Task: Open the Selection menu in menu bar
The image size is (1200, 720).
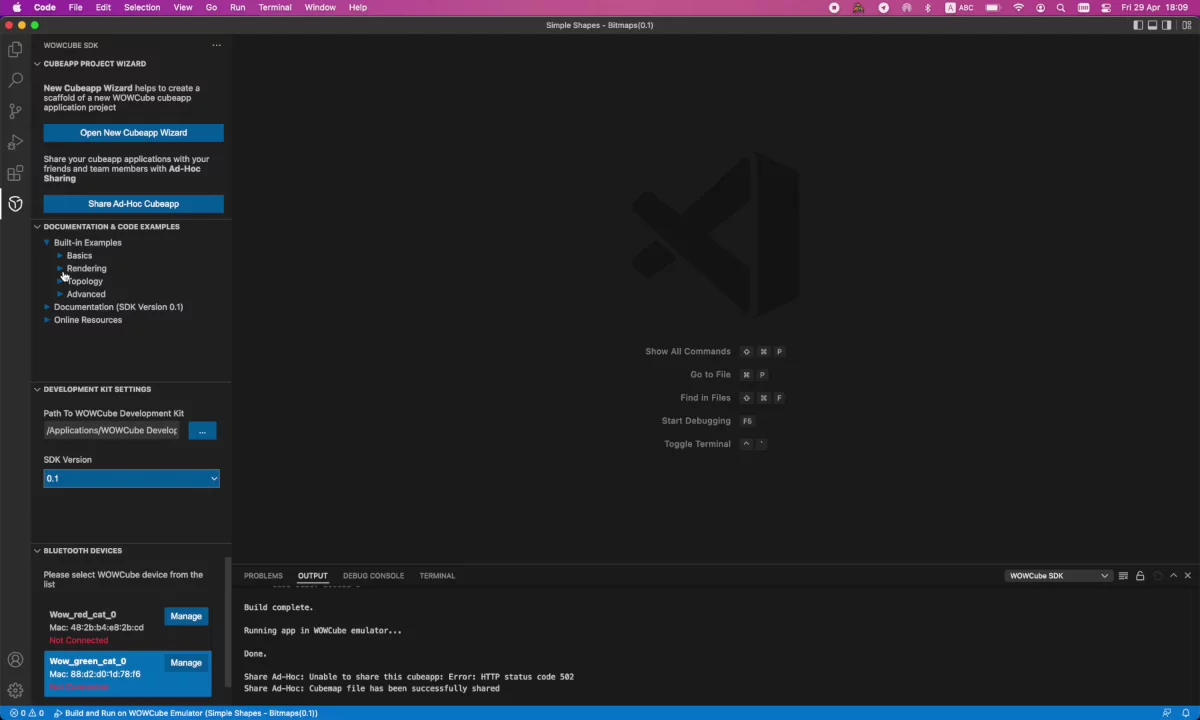Action: 141,7
